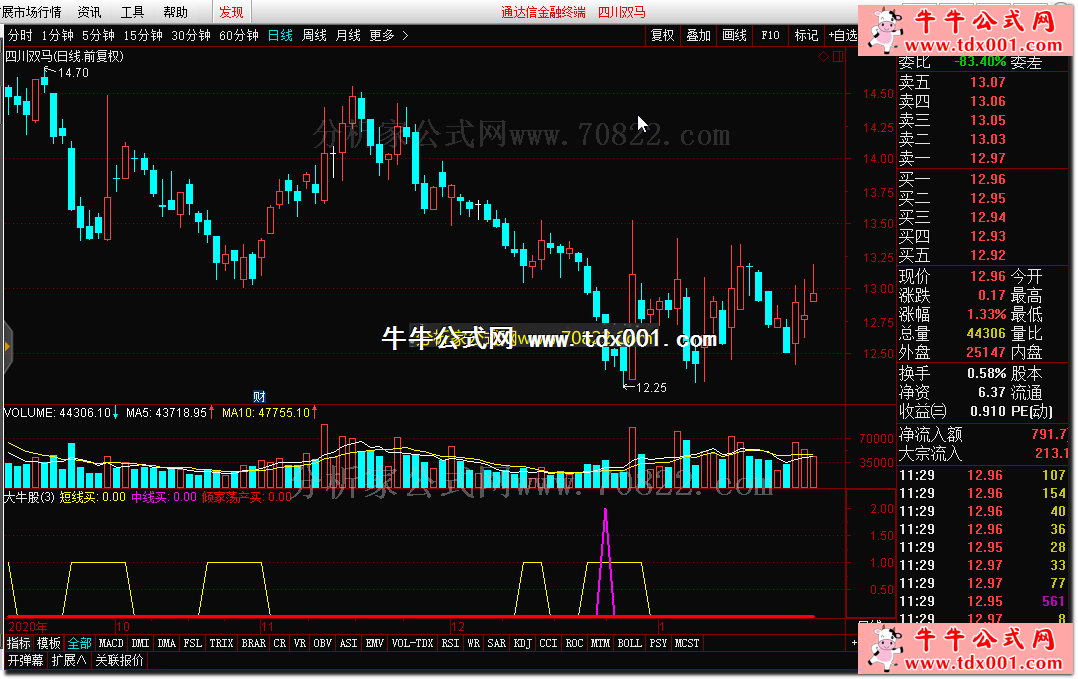Click the VOLUME: 44306.10 label
The height and width of the screenshot is (679, 1078).
click(x=57, y=412)
